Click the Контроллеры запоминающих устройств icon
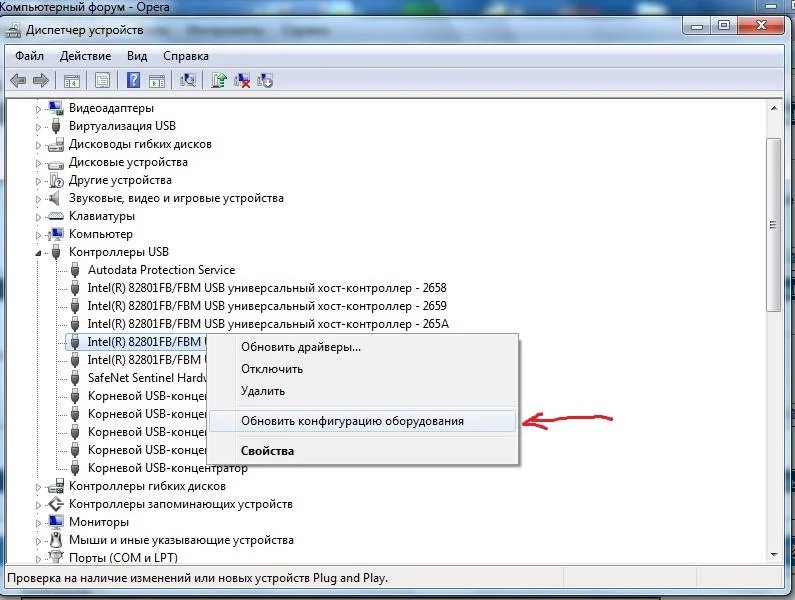Screen dimensions: 795x600 [55, 504]
